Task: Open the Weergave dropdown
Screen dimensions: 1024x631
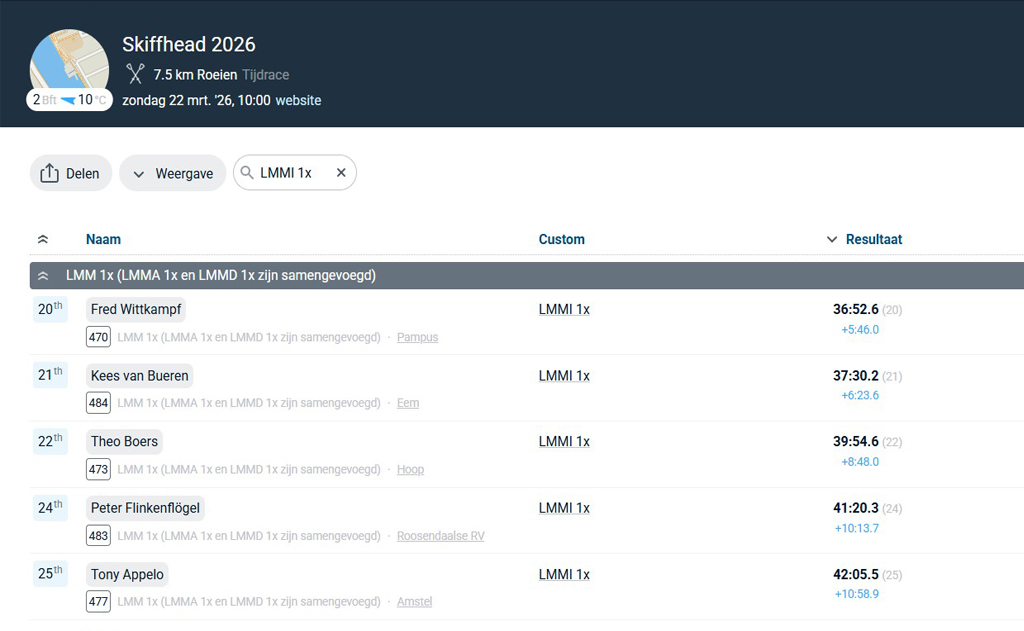Action: point(172,173)
